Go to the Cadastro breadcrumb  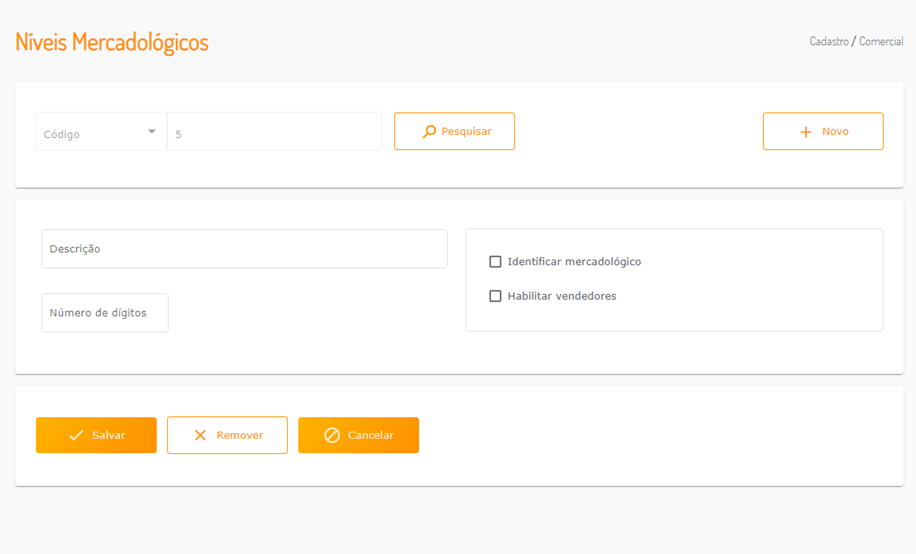[829, 42]
